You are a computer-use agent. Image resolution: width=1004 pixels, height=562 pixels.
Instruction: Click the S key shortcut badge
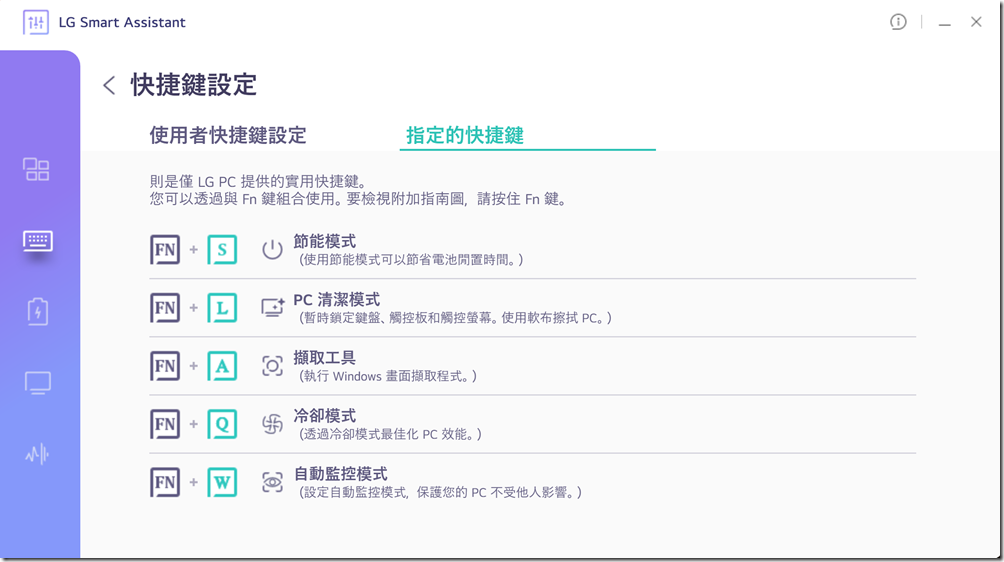point(222,250)
